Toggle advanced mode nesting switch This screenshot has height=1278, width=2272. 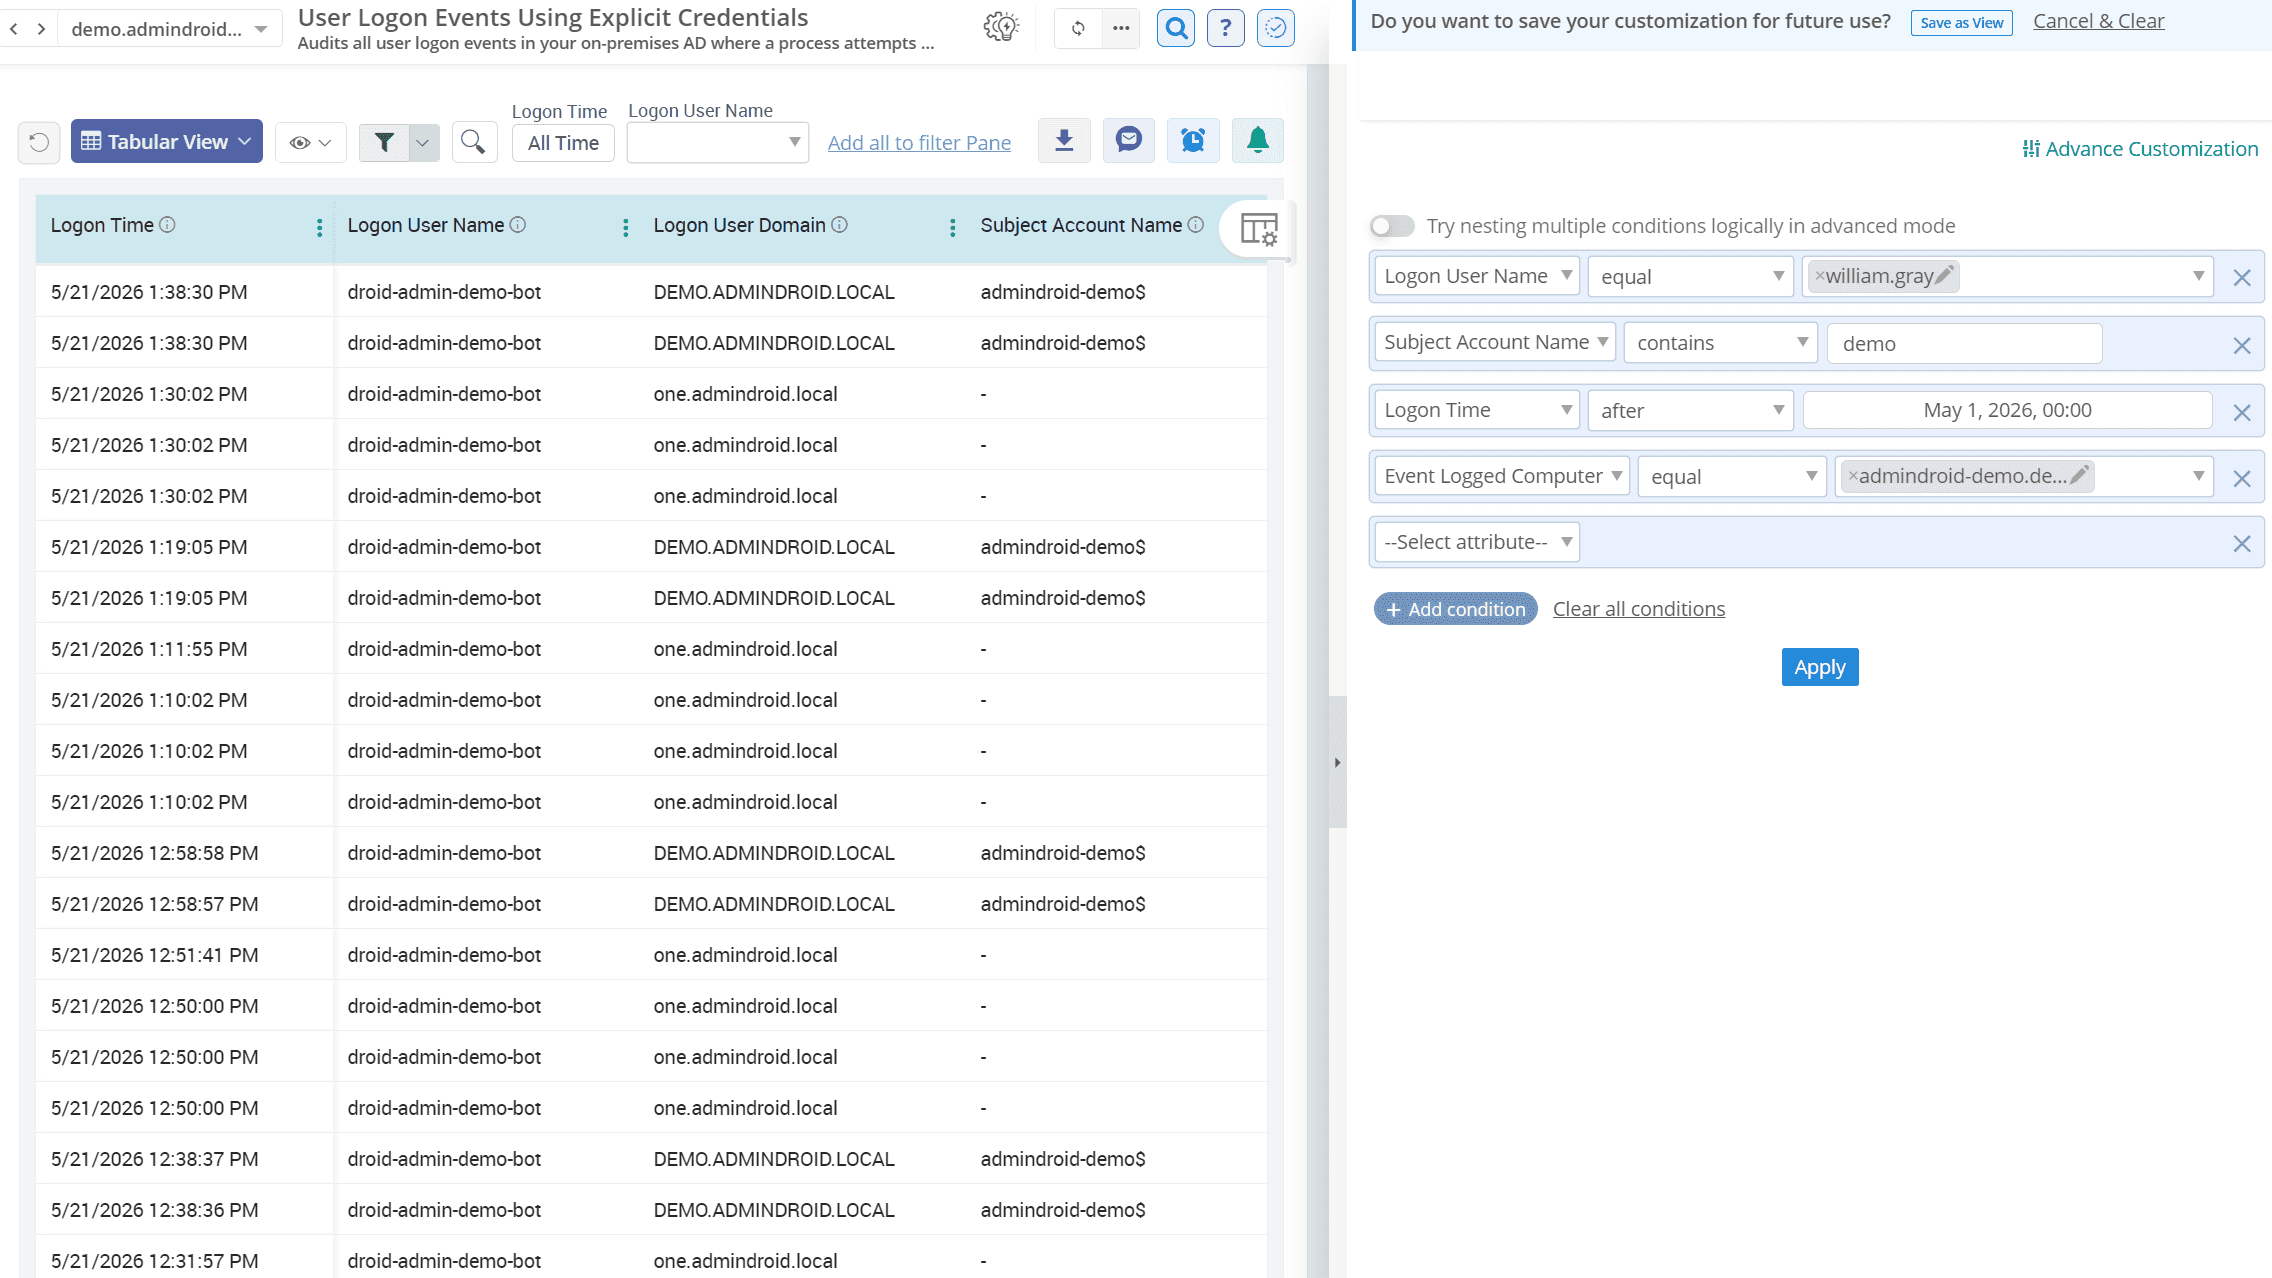click(1392, 226)
